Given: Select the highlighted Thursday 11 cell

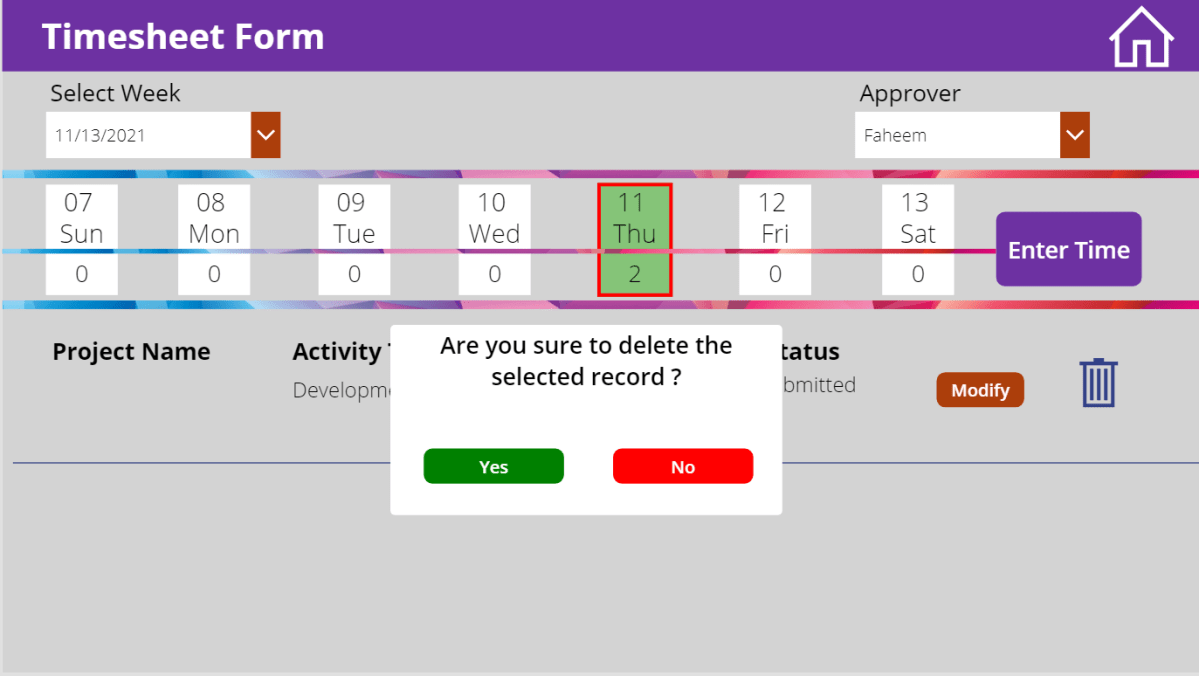Looking at the screenshot, I should tap(634, 218).
